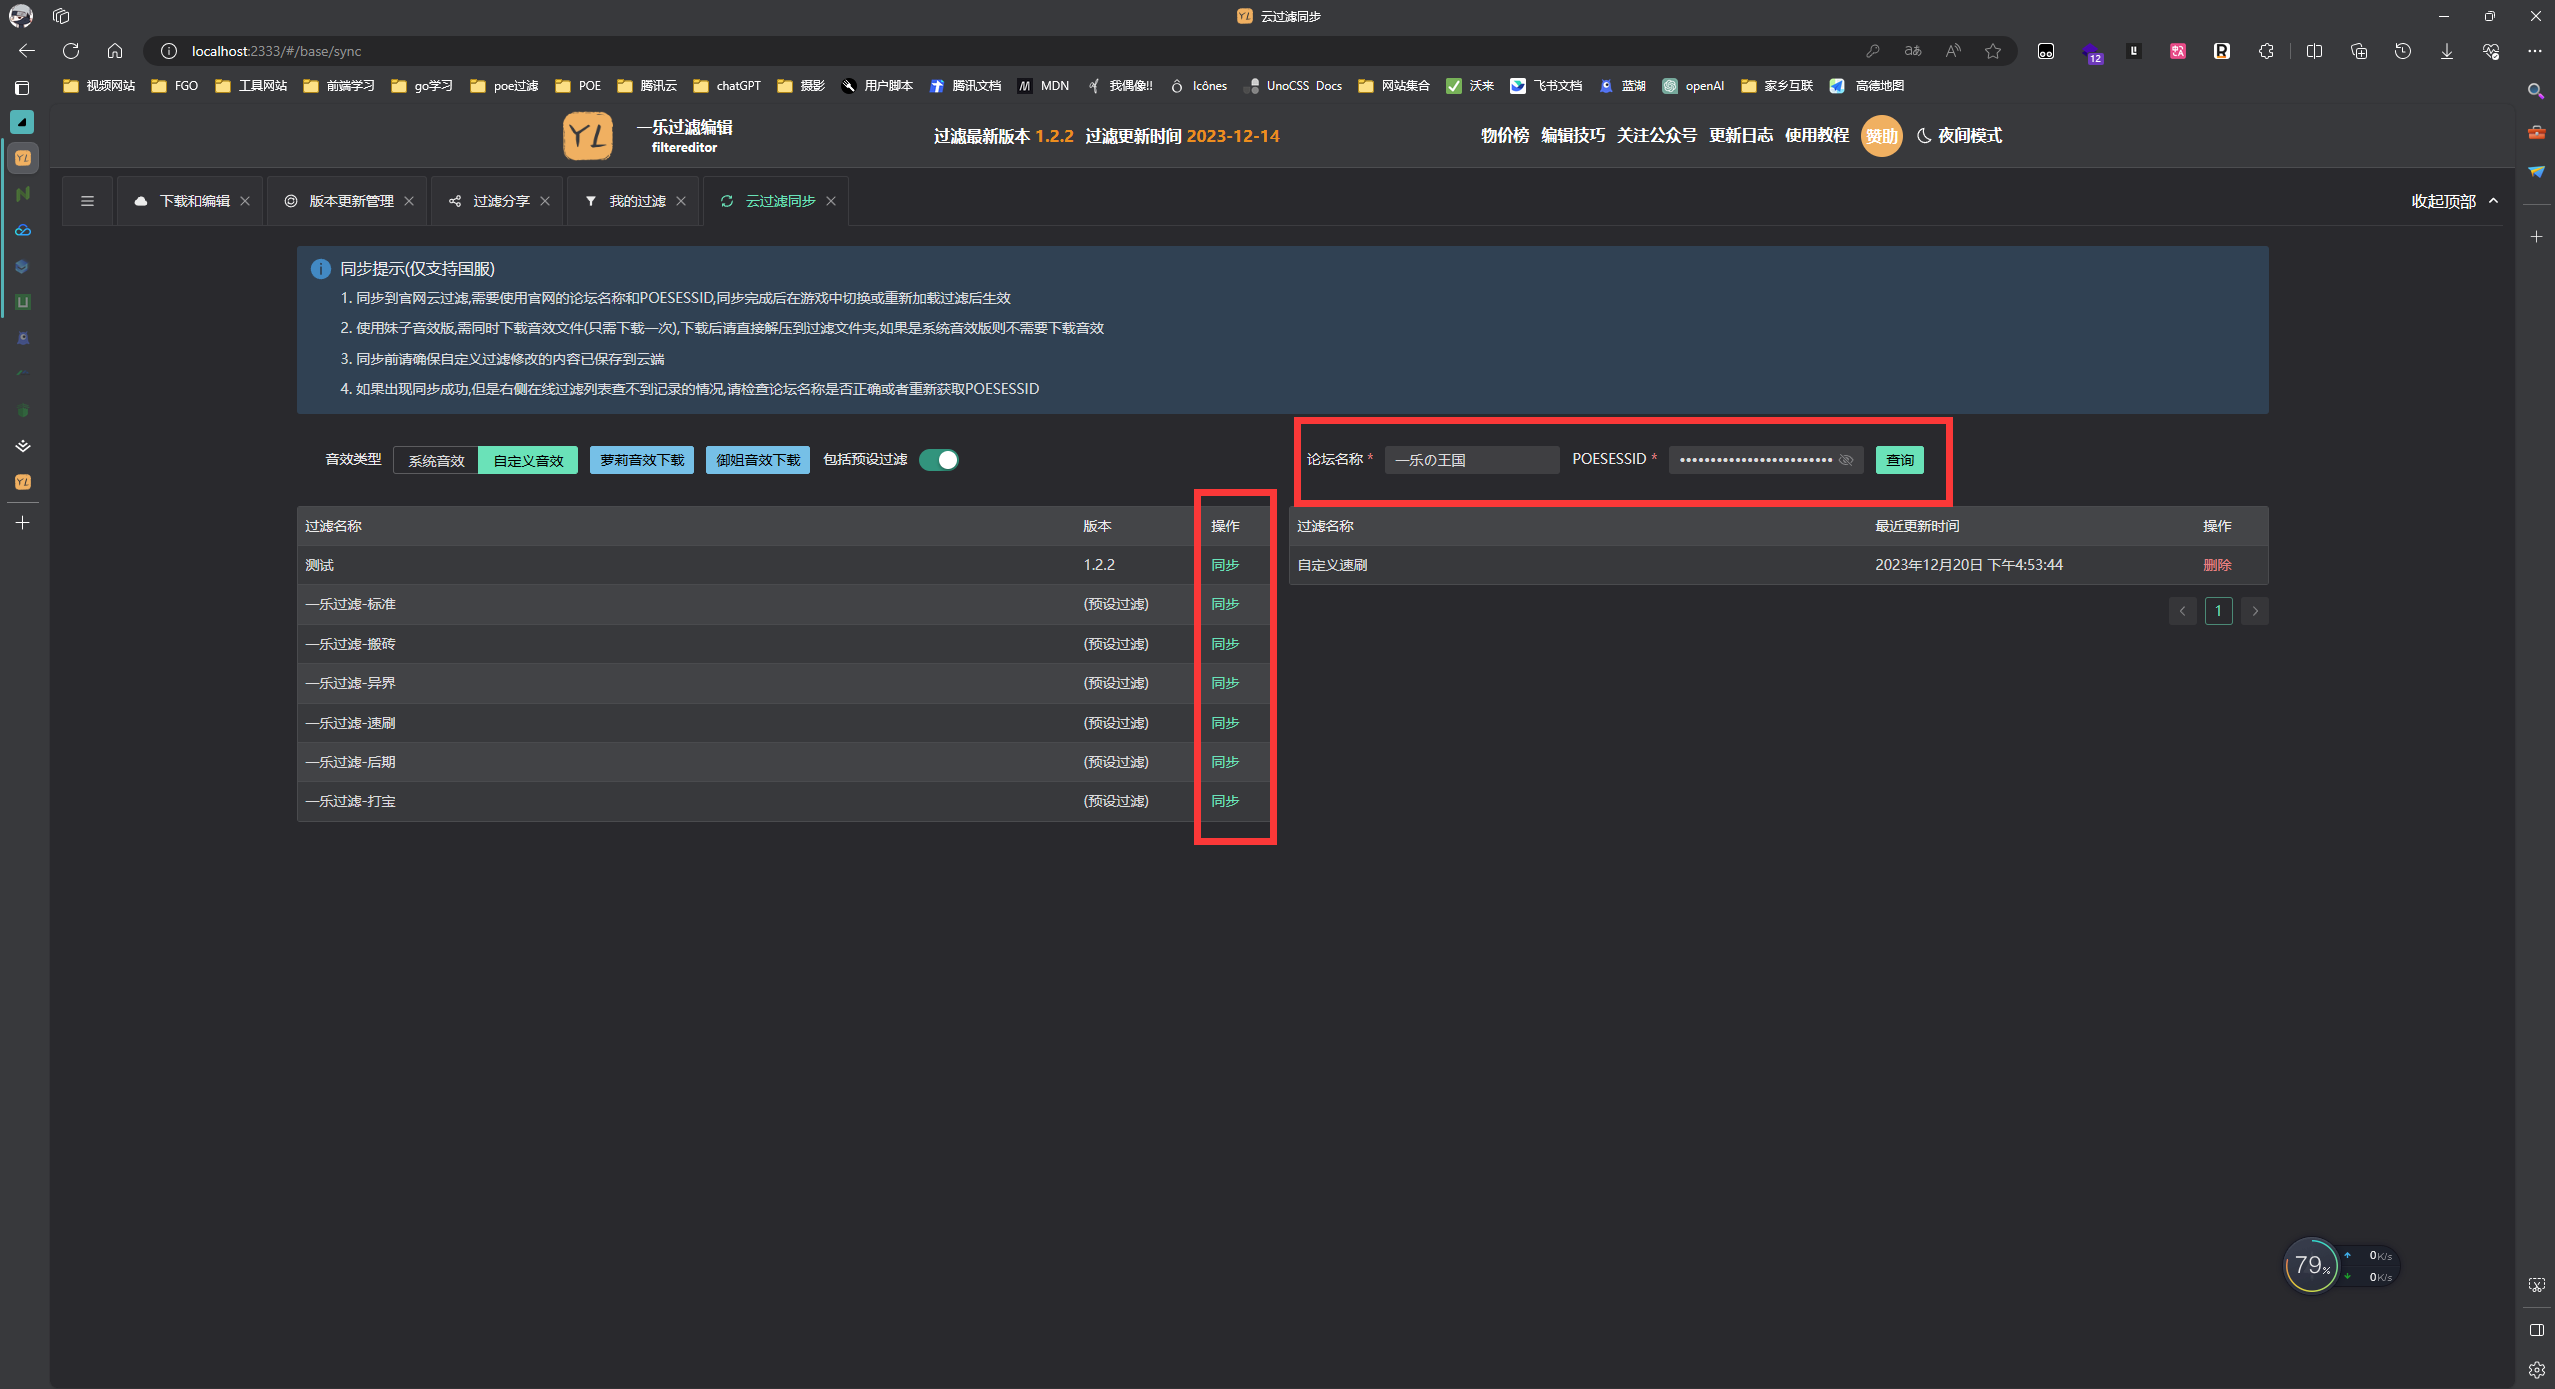Open the hamburger menu in tab bar

pyautogui.click(x=88, y=201)
